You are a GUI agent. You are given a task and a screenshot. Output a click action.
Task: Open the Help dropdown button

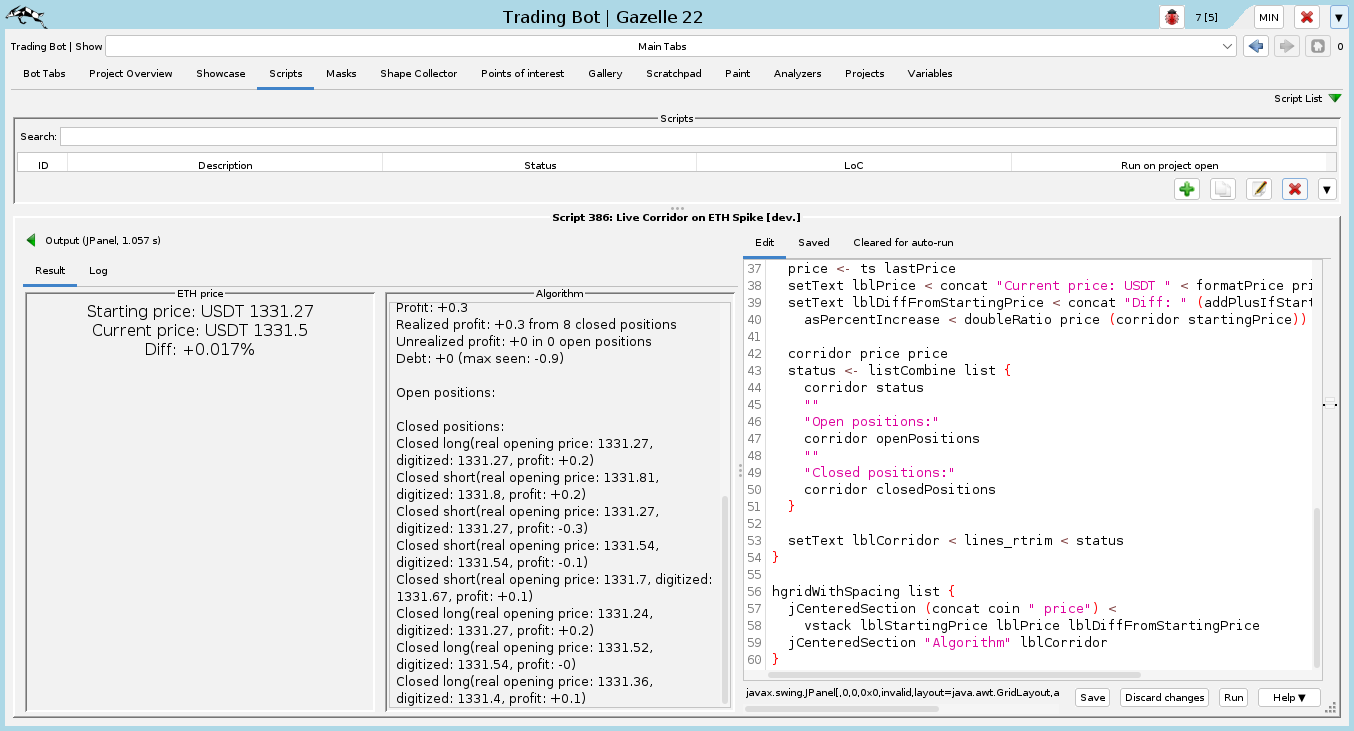[1289, 698]
